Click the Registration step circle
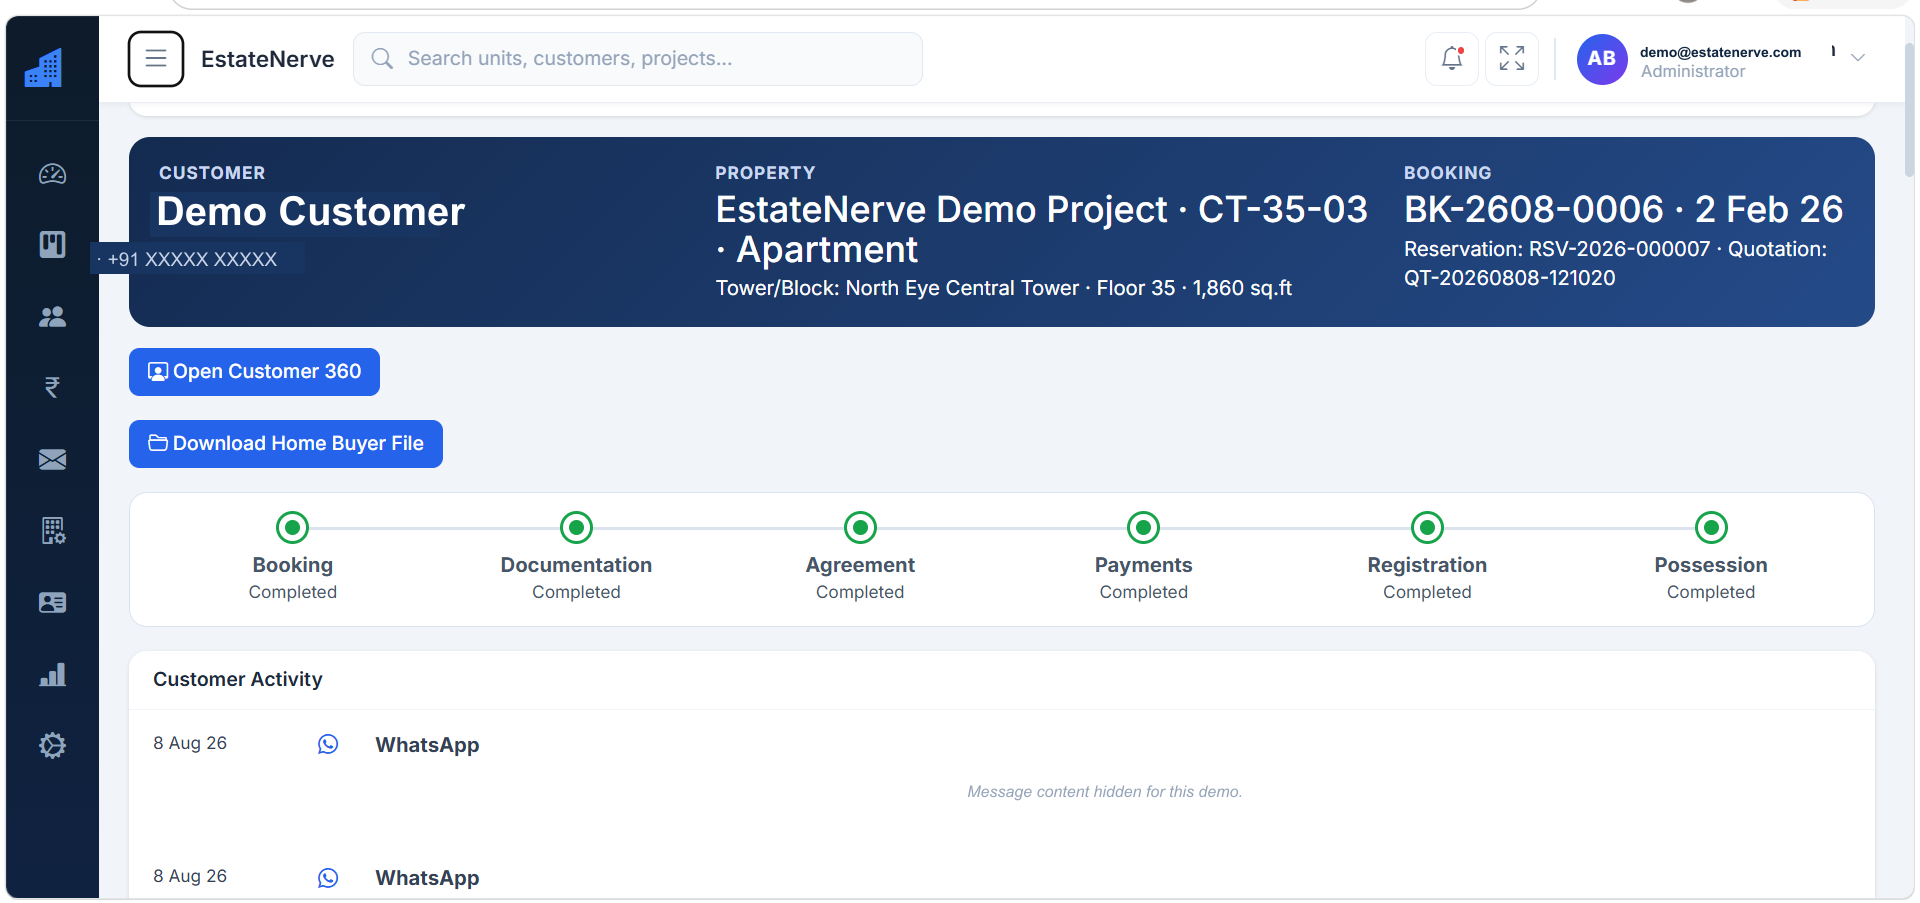The height and width of the screenshot is (903, 1920). [1427, 527]
